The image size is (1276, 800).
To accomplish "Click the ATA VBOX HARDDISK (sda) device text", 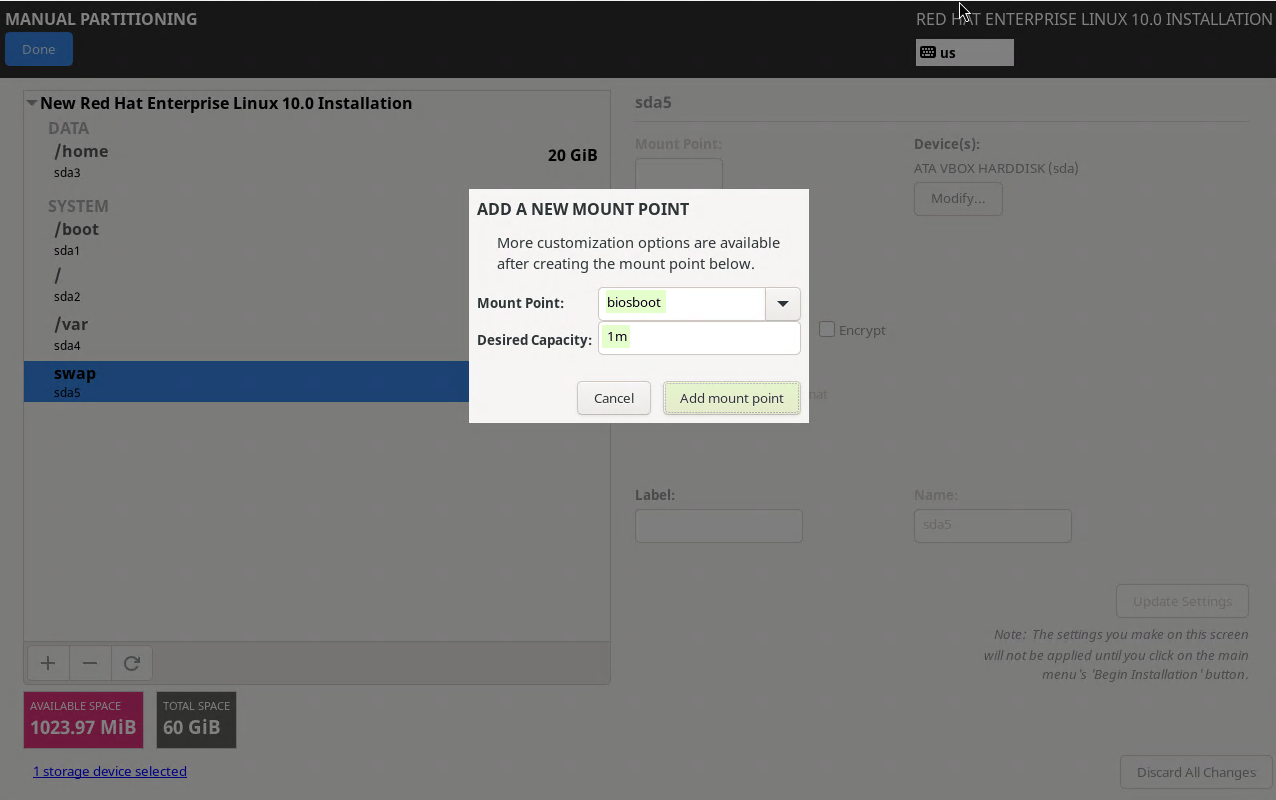I will click(996, 168).
